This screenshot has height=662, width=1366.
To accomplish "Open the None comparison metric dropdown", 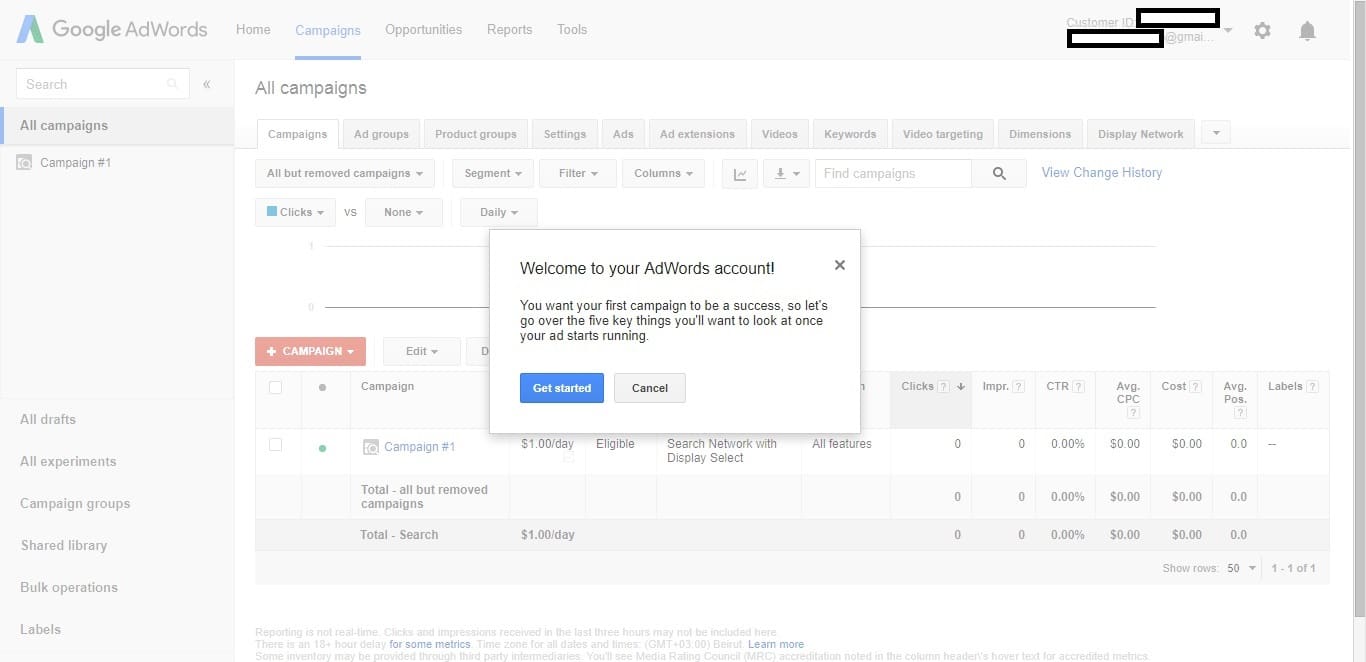I will 404,213.
